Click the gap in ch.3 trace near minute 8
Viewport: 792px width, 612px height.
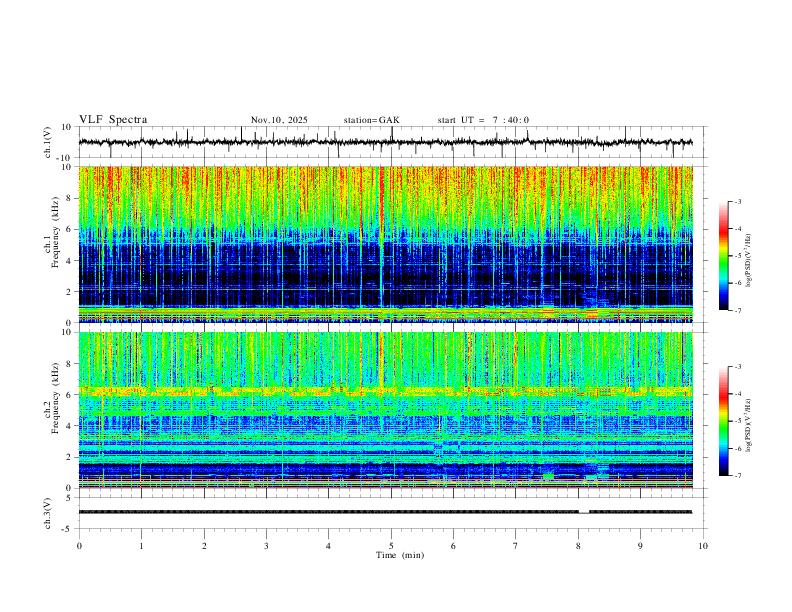584,512
